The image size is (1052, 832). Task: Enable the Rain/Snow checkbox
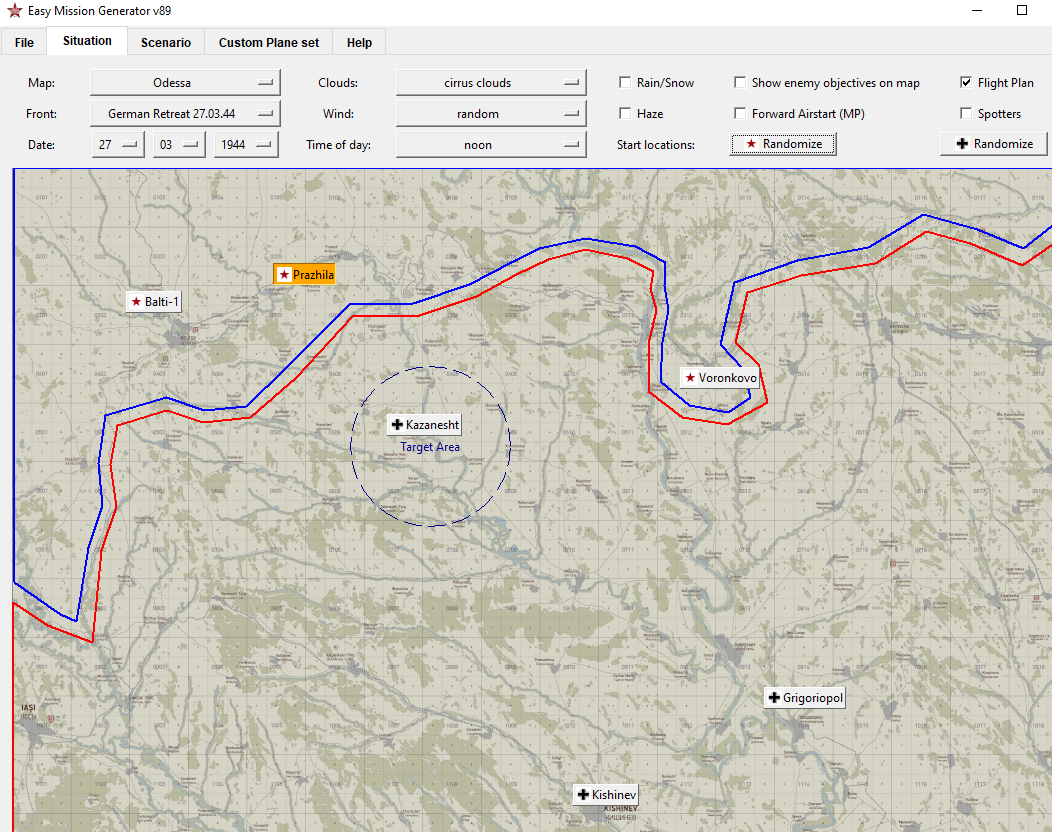625,82
